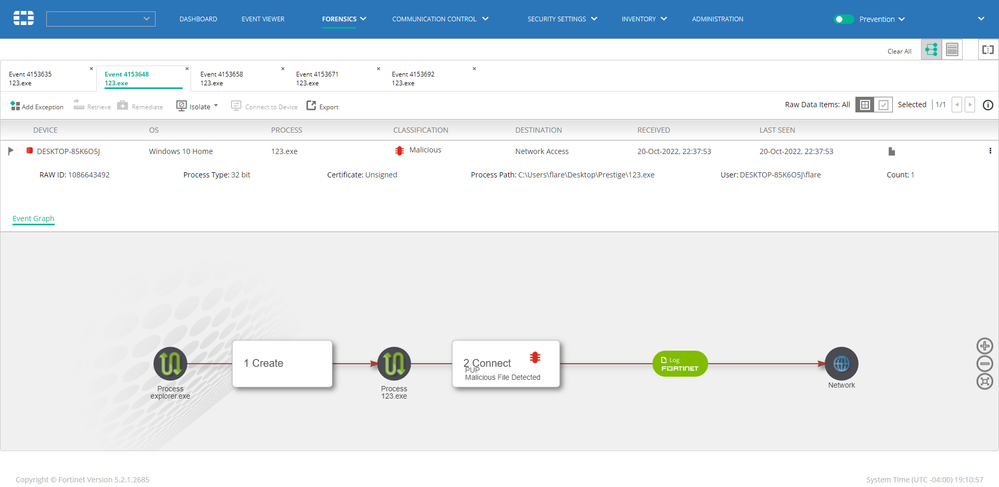Toggle the Prevention mode switch
Image resolution: width=999 pixels, height=487 pixels.
pos(844,19)
